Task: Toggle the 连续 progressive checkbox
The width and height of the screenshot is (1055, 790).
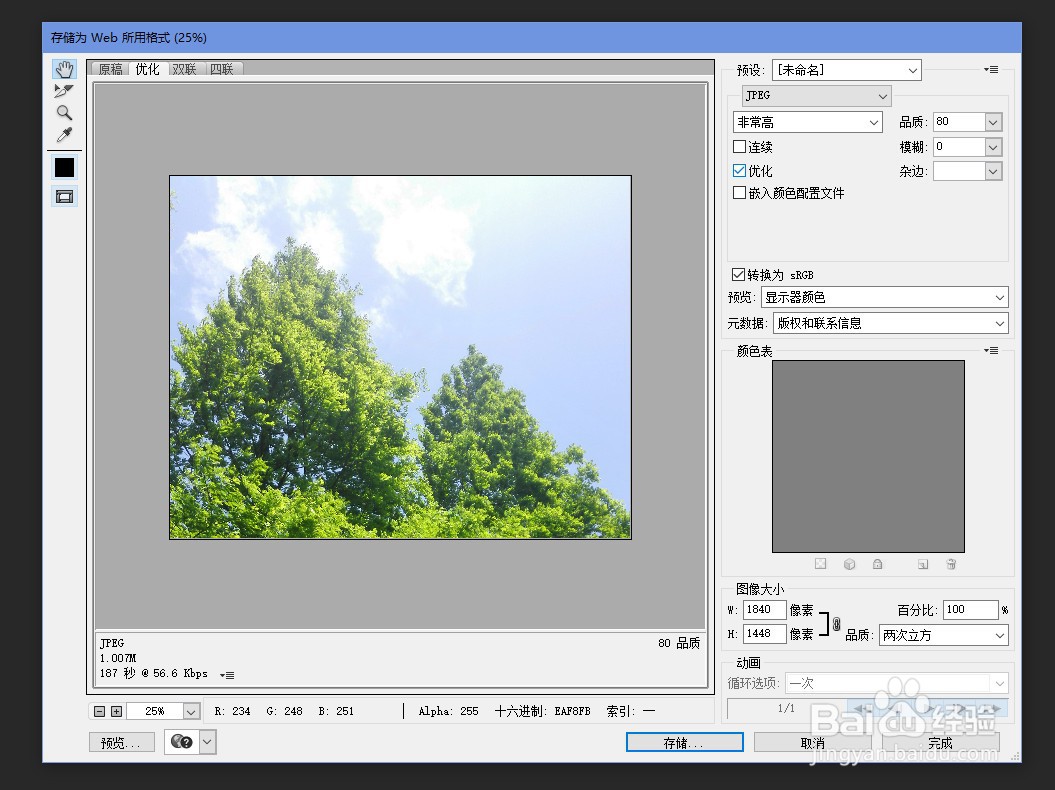Action: tap(739, 146)
